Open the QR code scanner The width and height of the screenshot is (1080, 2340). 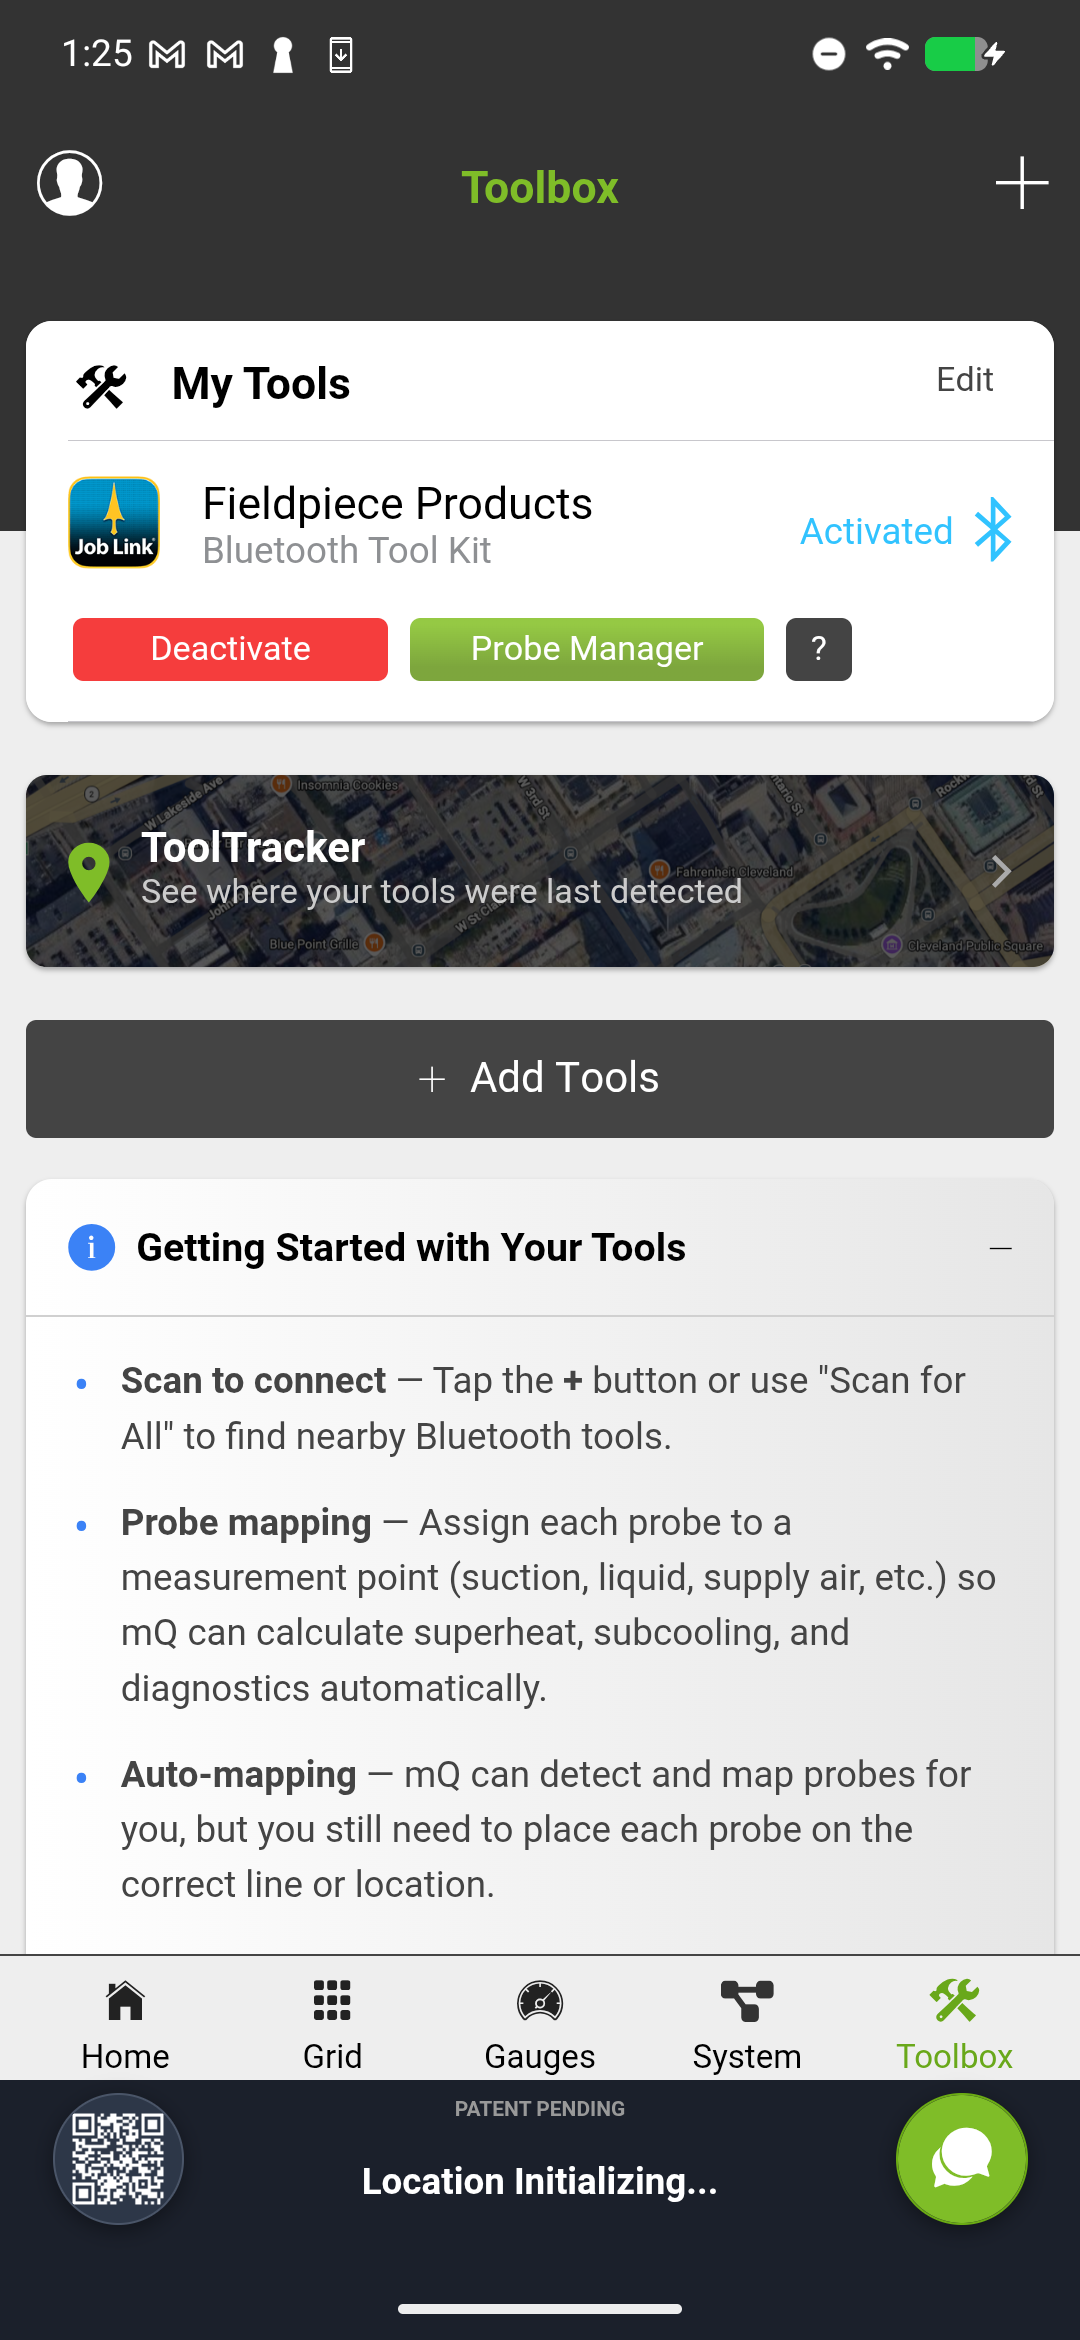tap(118, 2159)
